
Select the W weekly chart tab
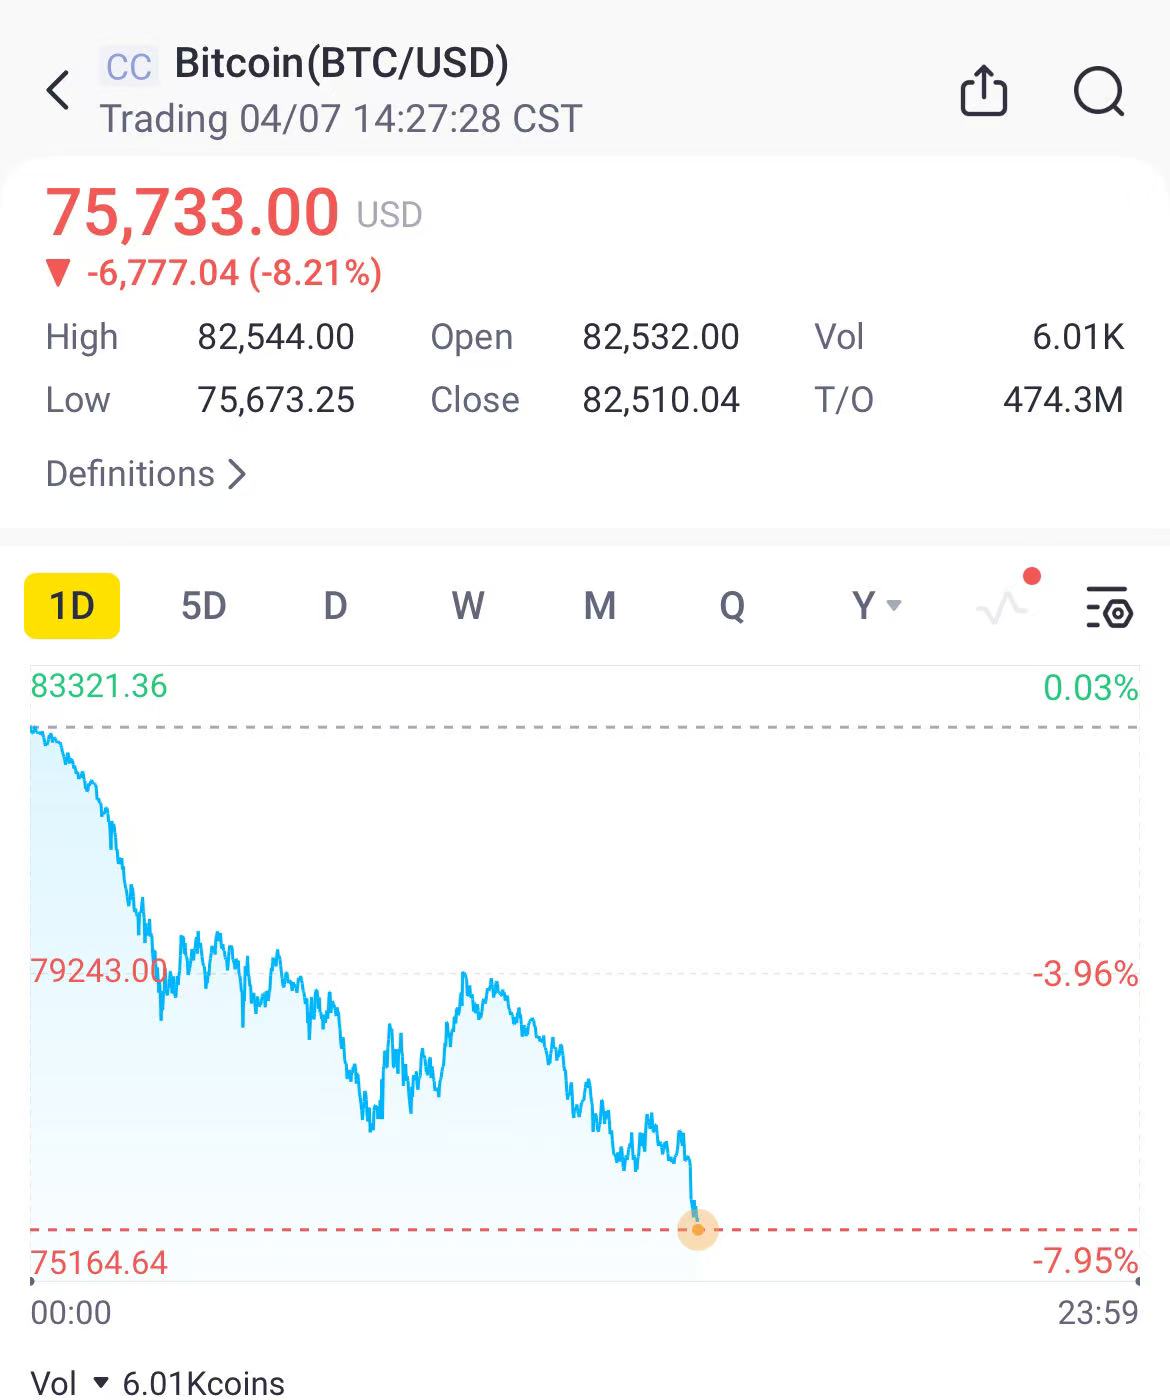tap(467, 606)
